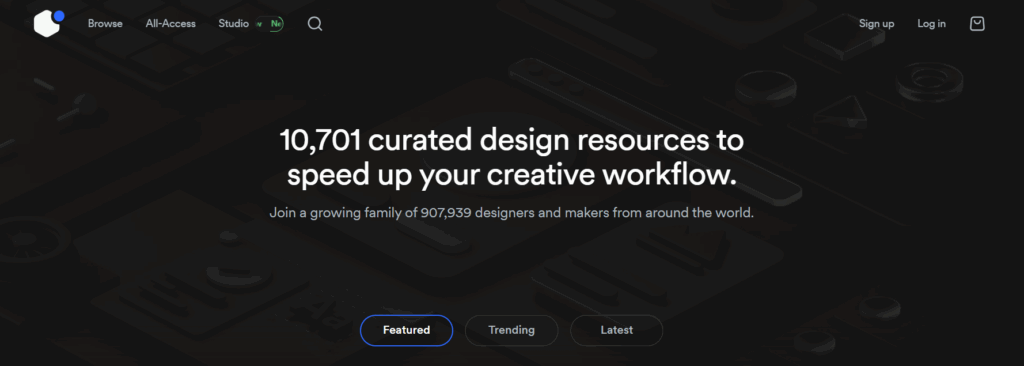Go to All-Access page
This screenshot has width=1024, height=366.
(170, 24)
